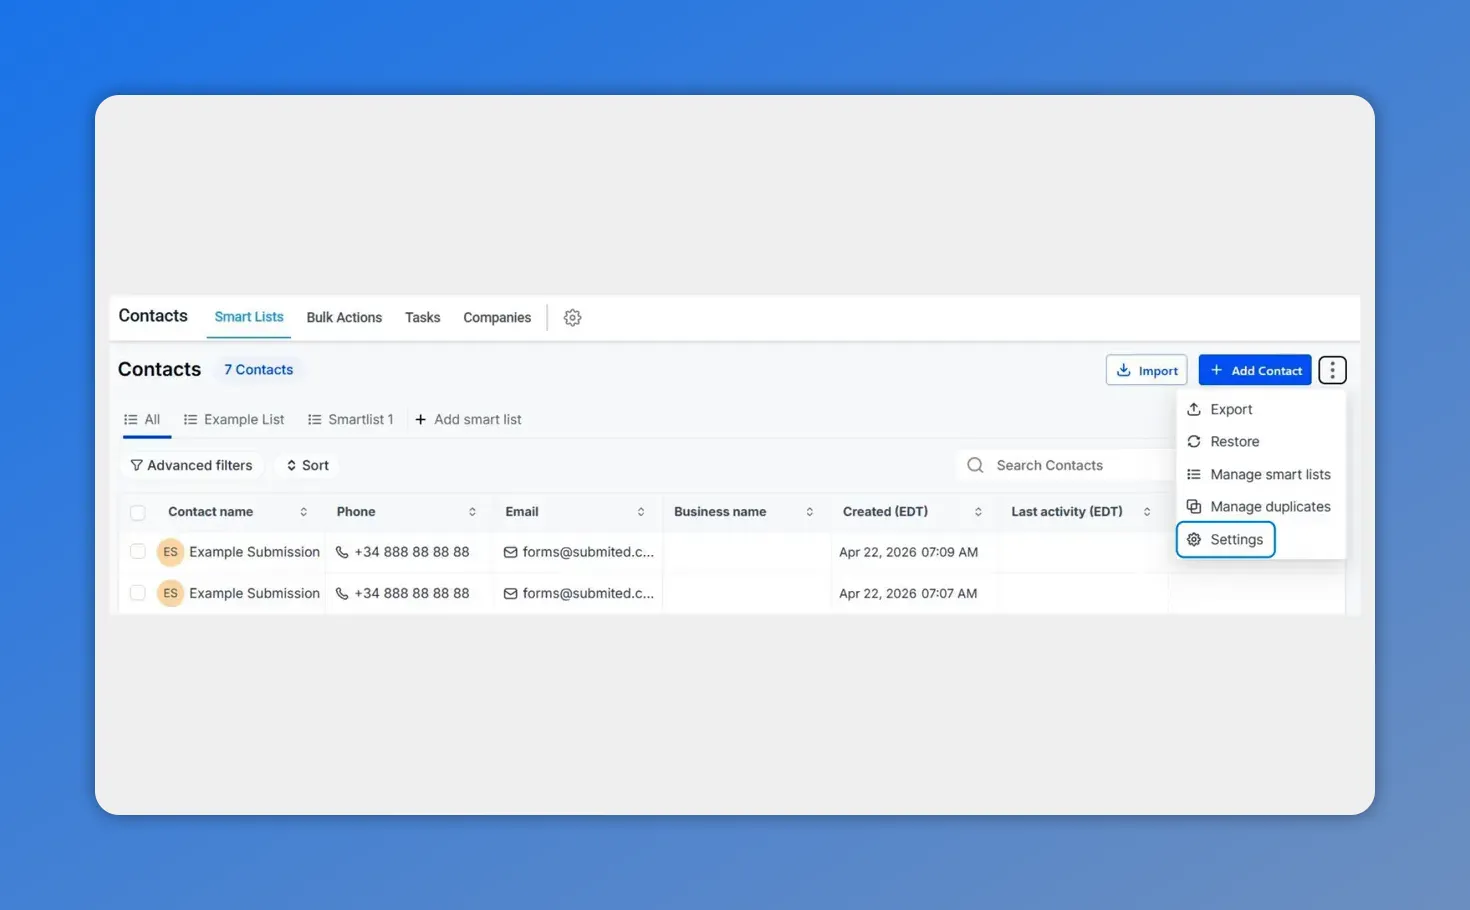Click the phone icon beside +34 888 88 88 88
Screen dimensions: 1470x910
(340, 551)
